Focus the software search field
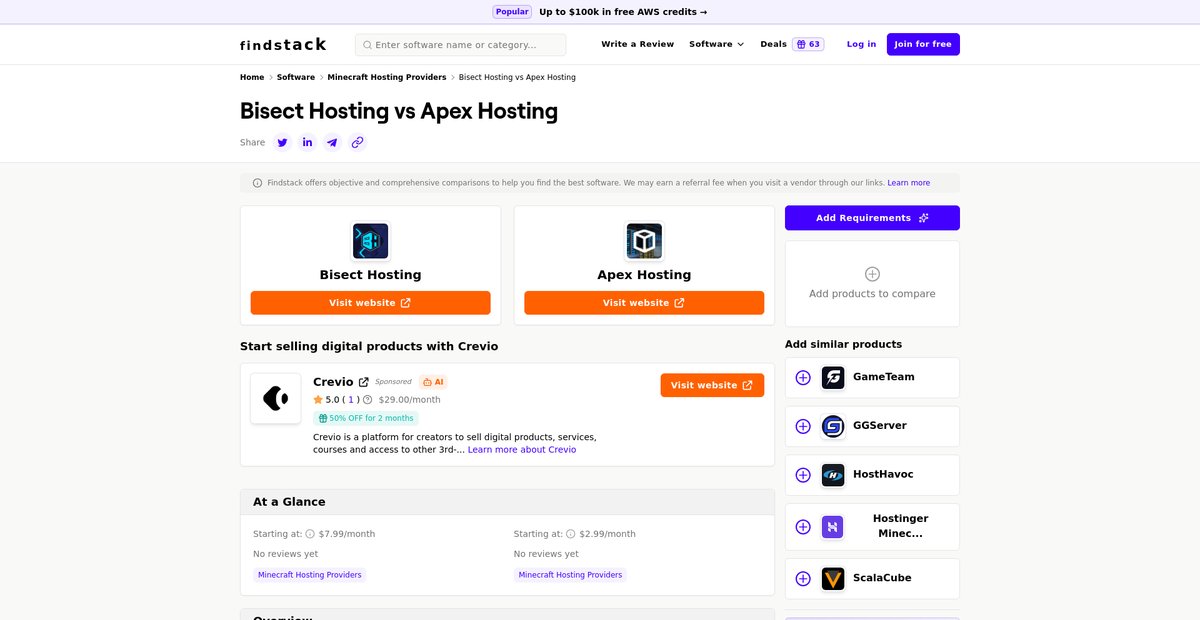 (x=461, y=45)
